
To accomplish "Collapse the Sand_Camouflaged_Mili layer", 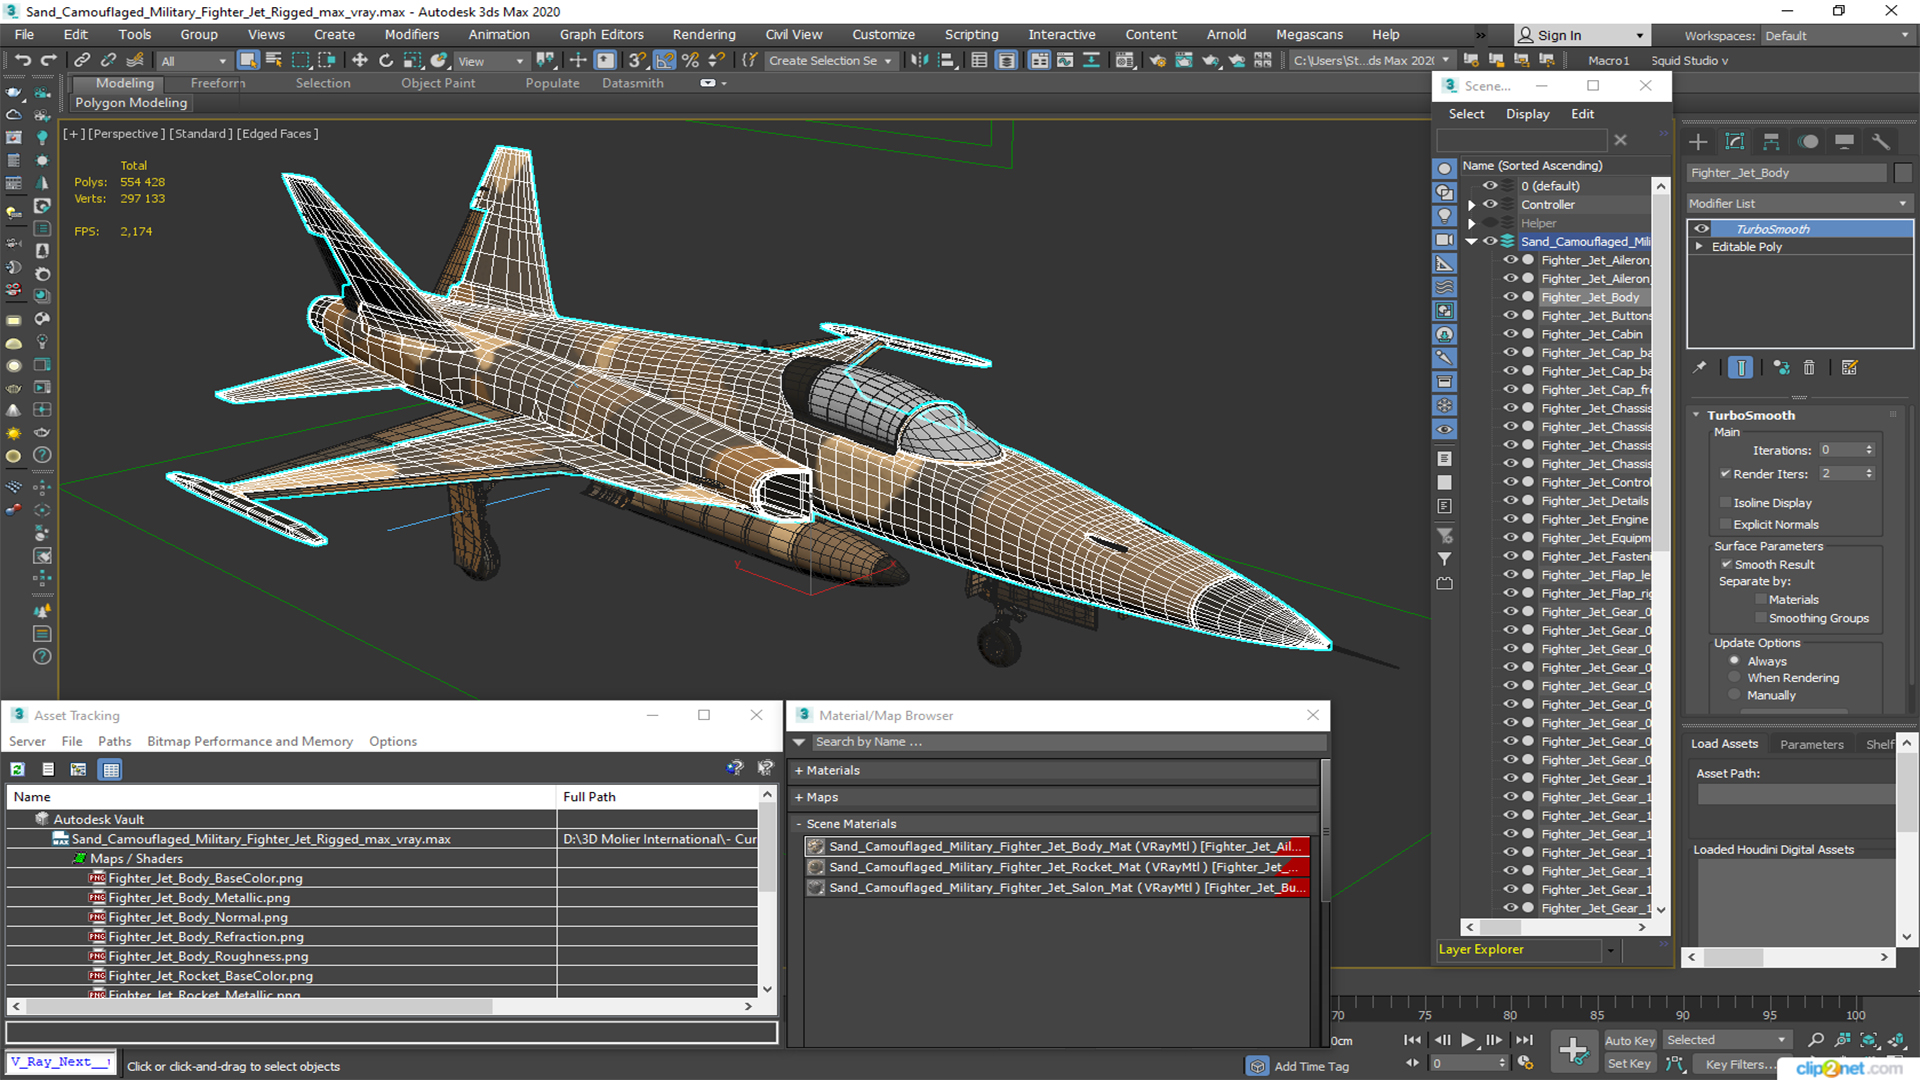I will pyautogui.click(x=1471, y=242).
